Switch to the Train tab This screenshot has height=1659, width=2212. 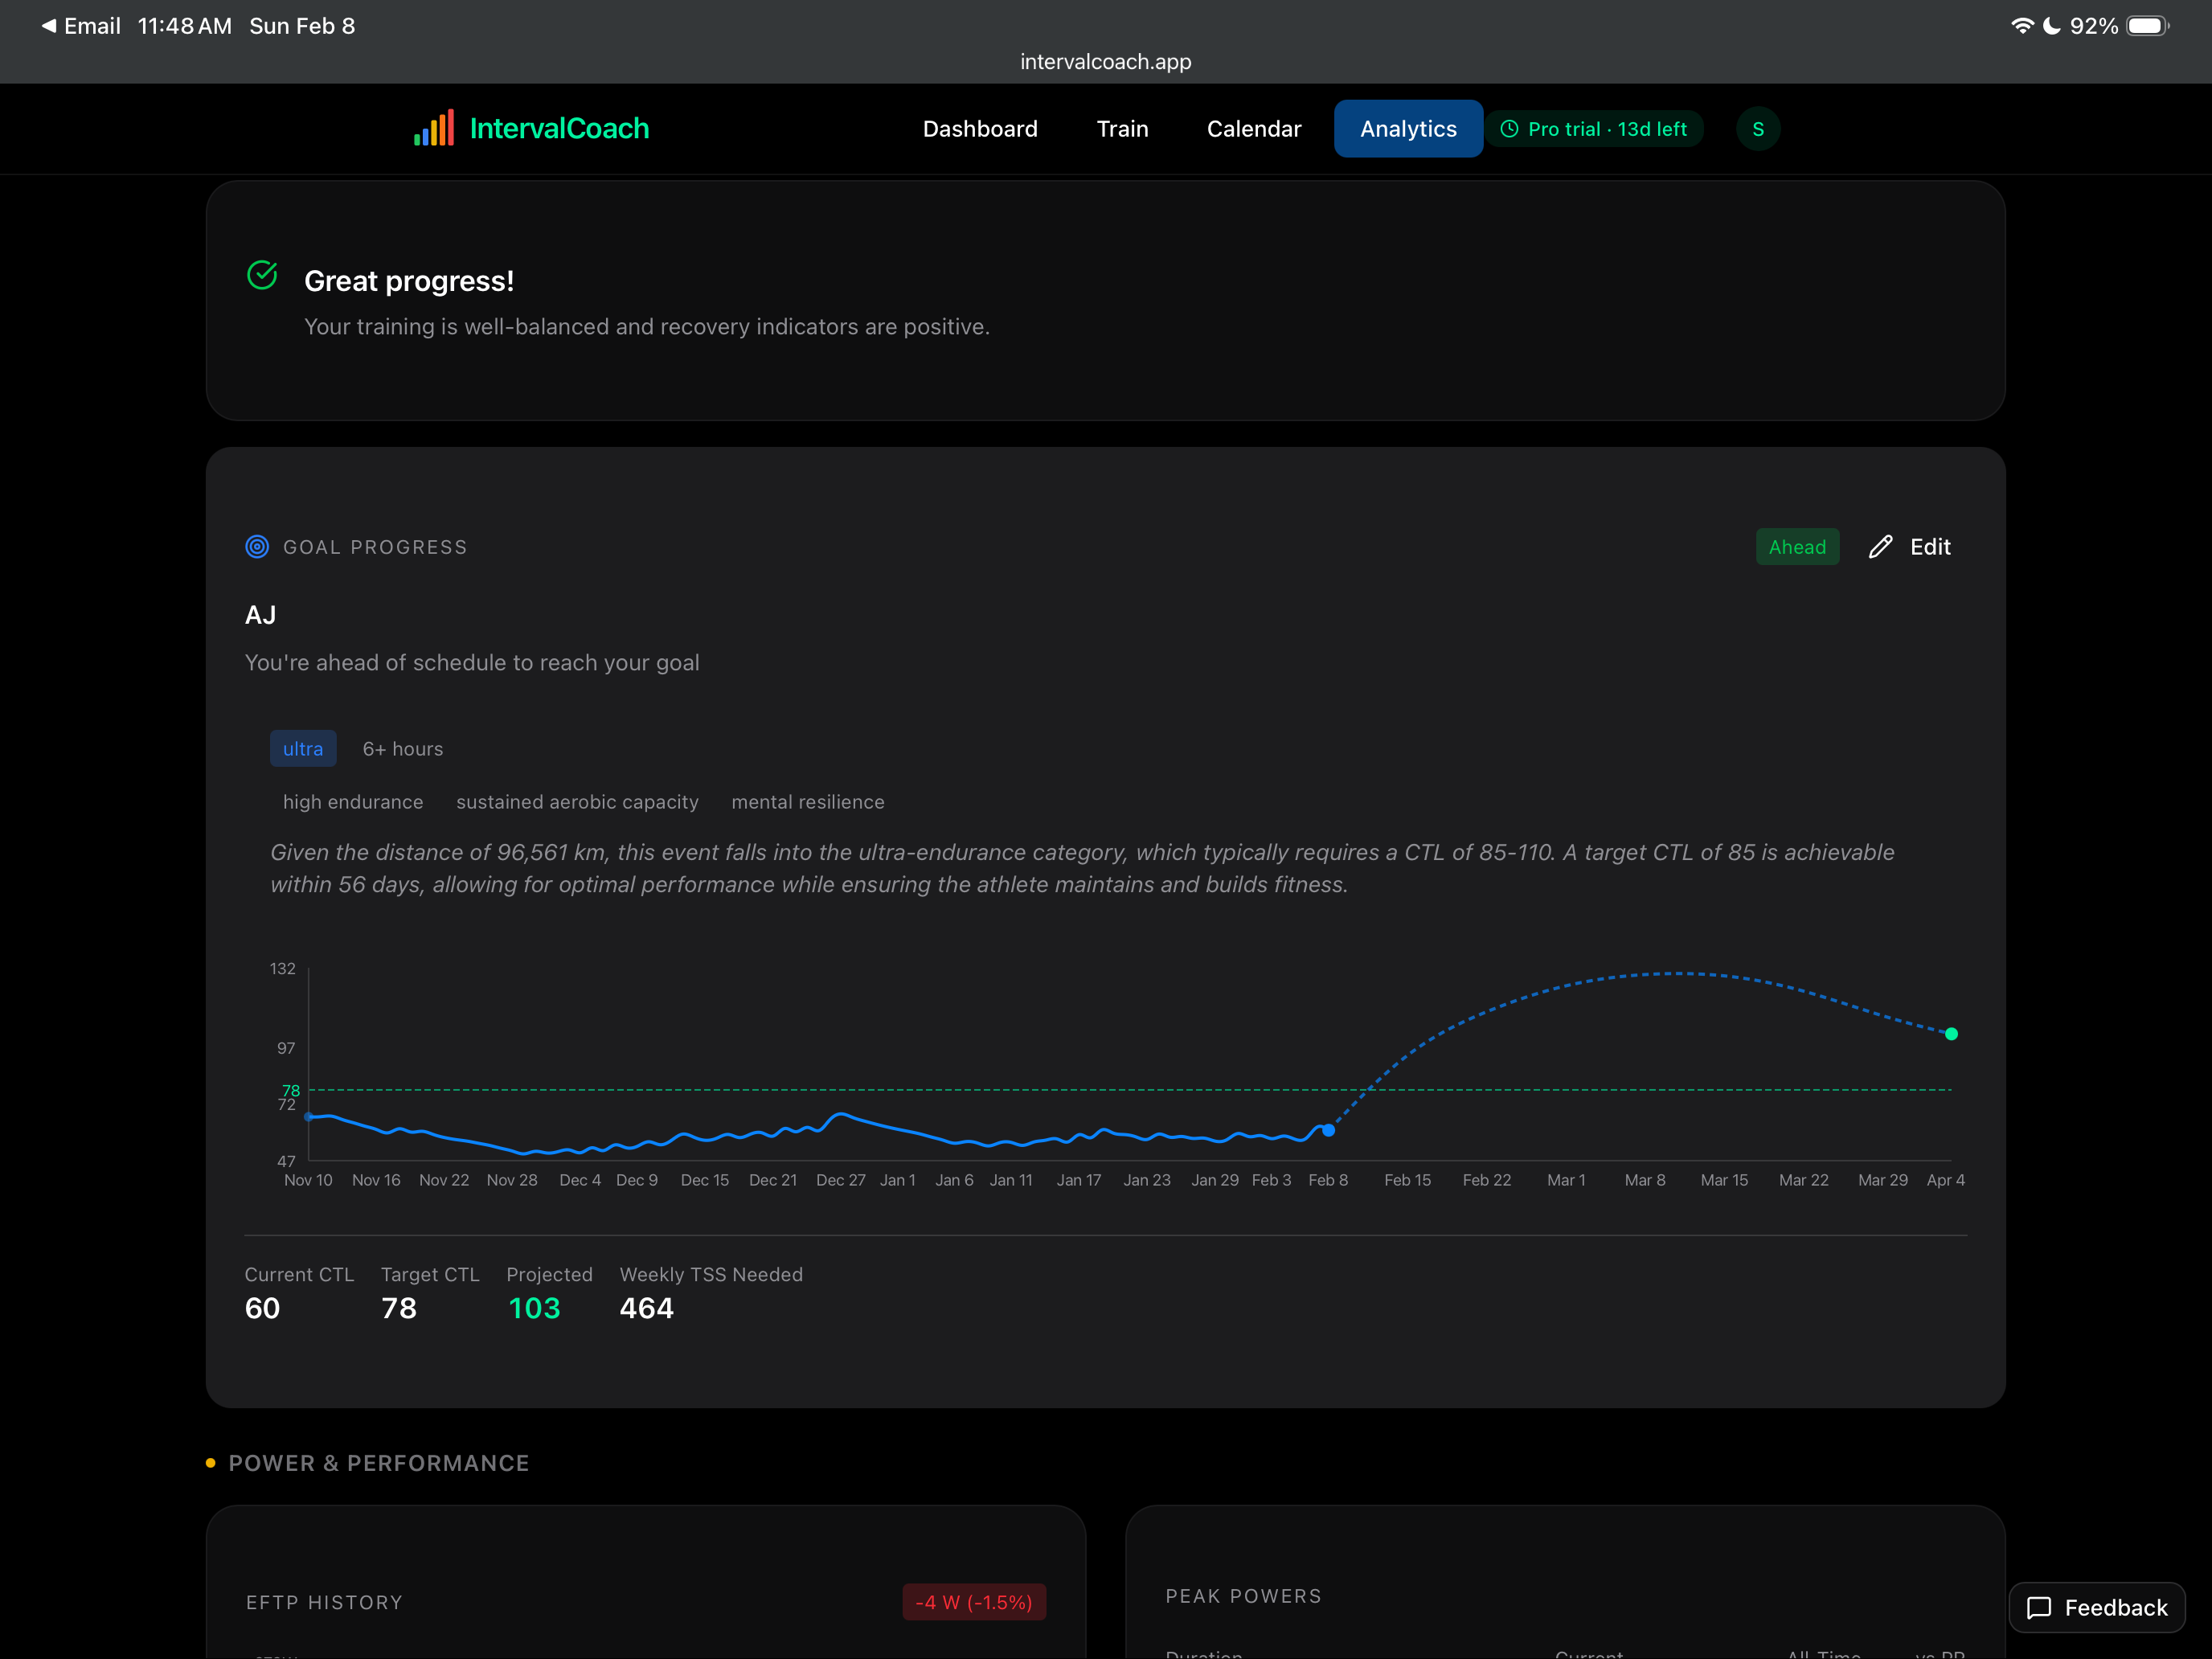1122,129
